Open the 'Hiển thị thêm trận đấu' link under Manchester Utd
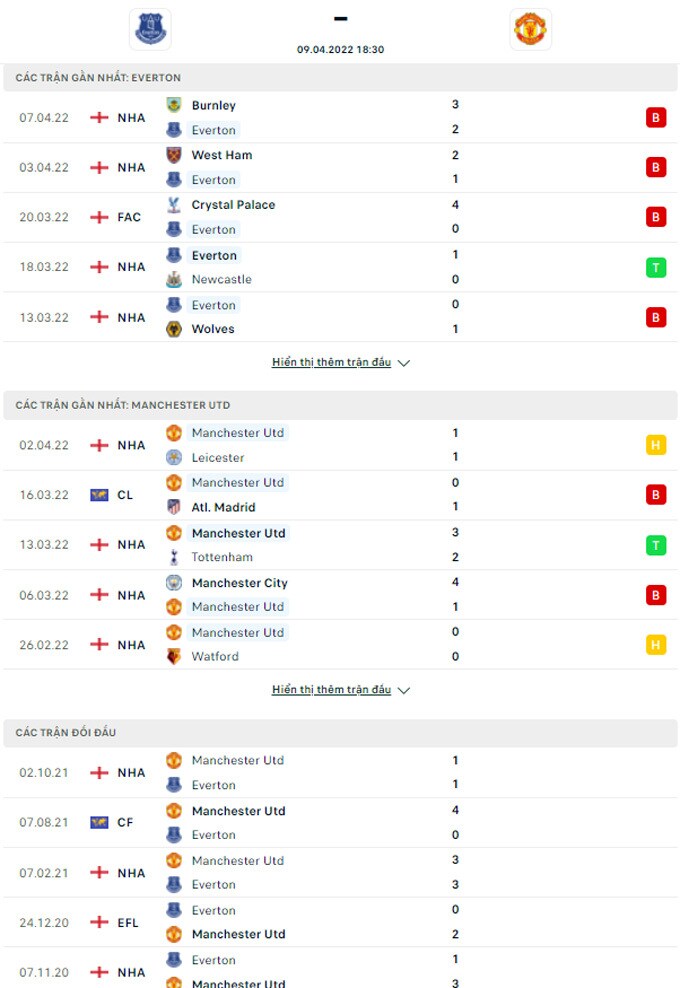 tap(331, 690)
